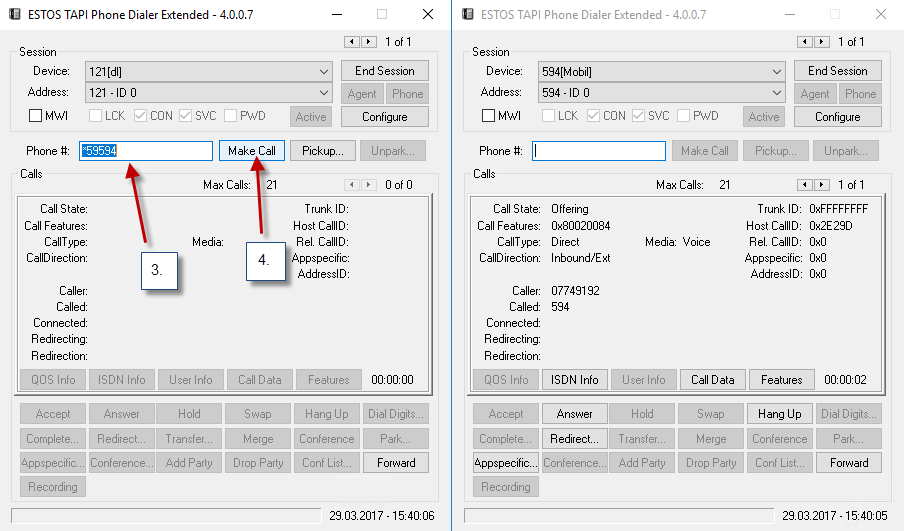Screen dimensions: 904x531
Task: Answer the incoming call in right window
Action: point(574,414)
